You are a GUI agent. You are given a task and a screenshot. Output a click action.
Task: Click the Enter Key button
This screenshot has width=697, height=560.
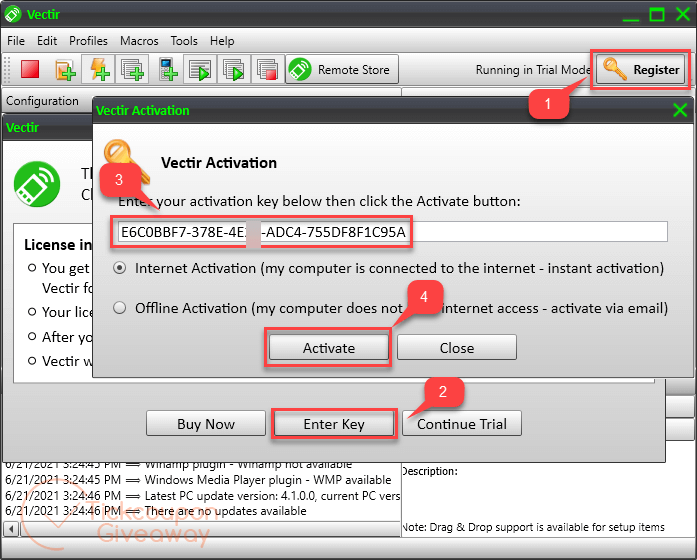click(334, 424)
